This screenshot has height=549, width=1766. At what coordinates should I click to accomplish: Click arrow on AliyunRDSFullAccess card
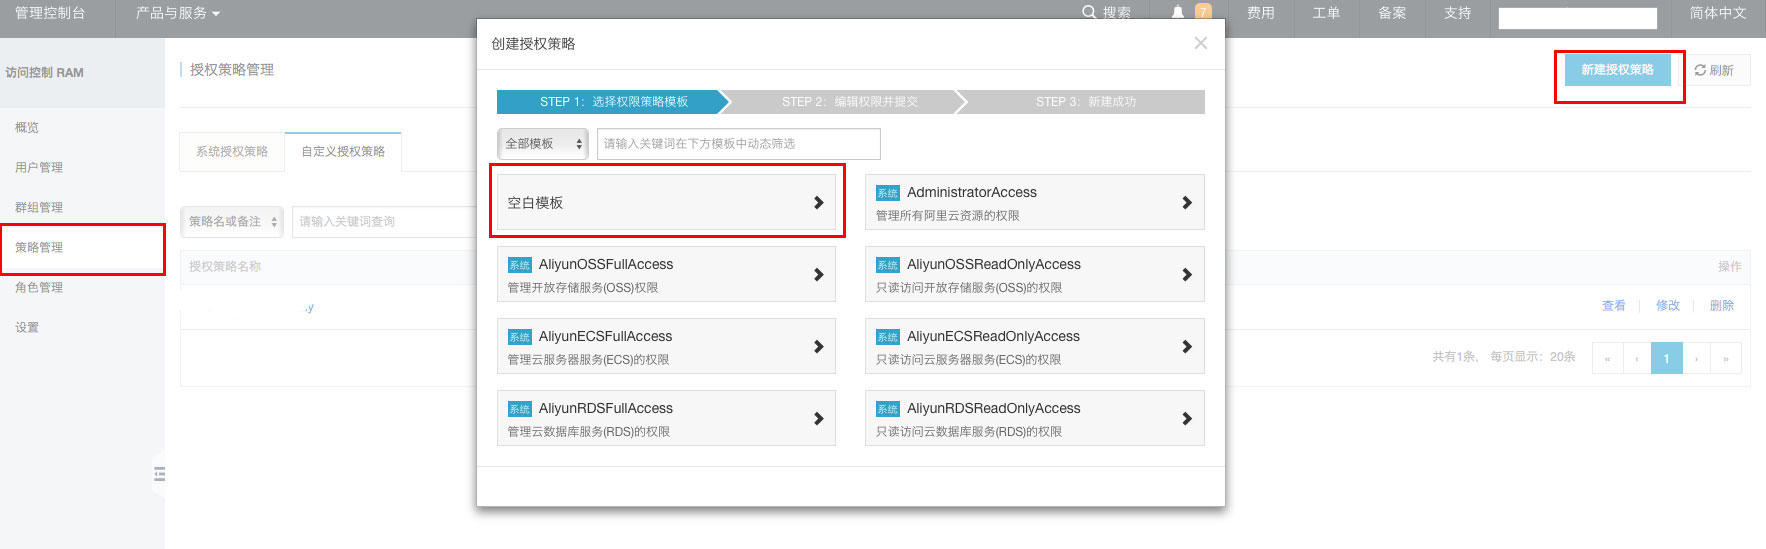(818, 419)
